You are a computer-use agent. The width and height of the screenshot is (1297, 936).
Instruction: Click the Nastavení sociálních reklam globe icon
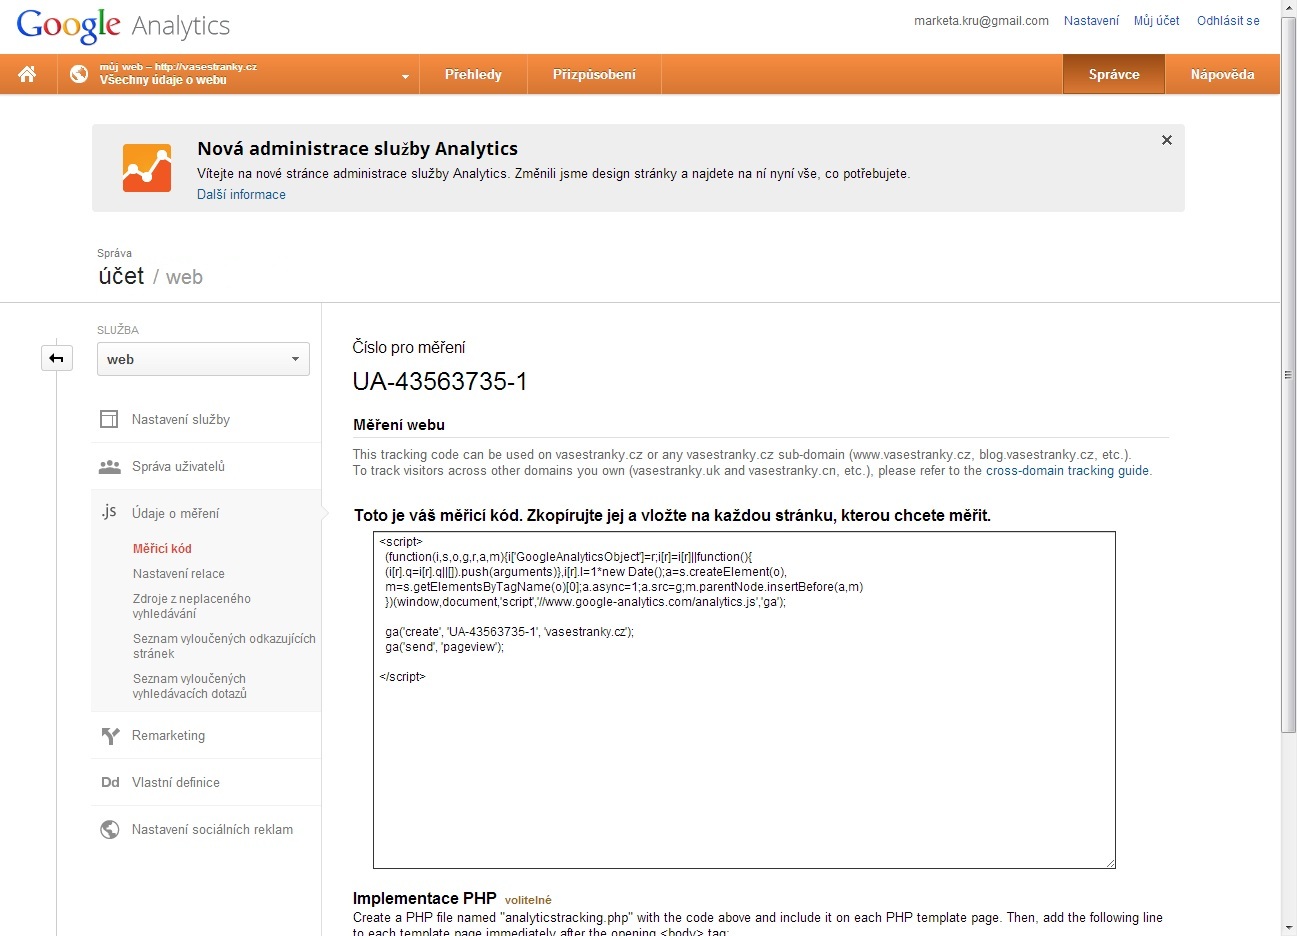point(110,829)
